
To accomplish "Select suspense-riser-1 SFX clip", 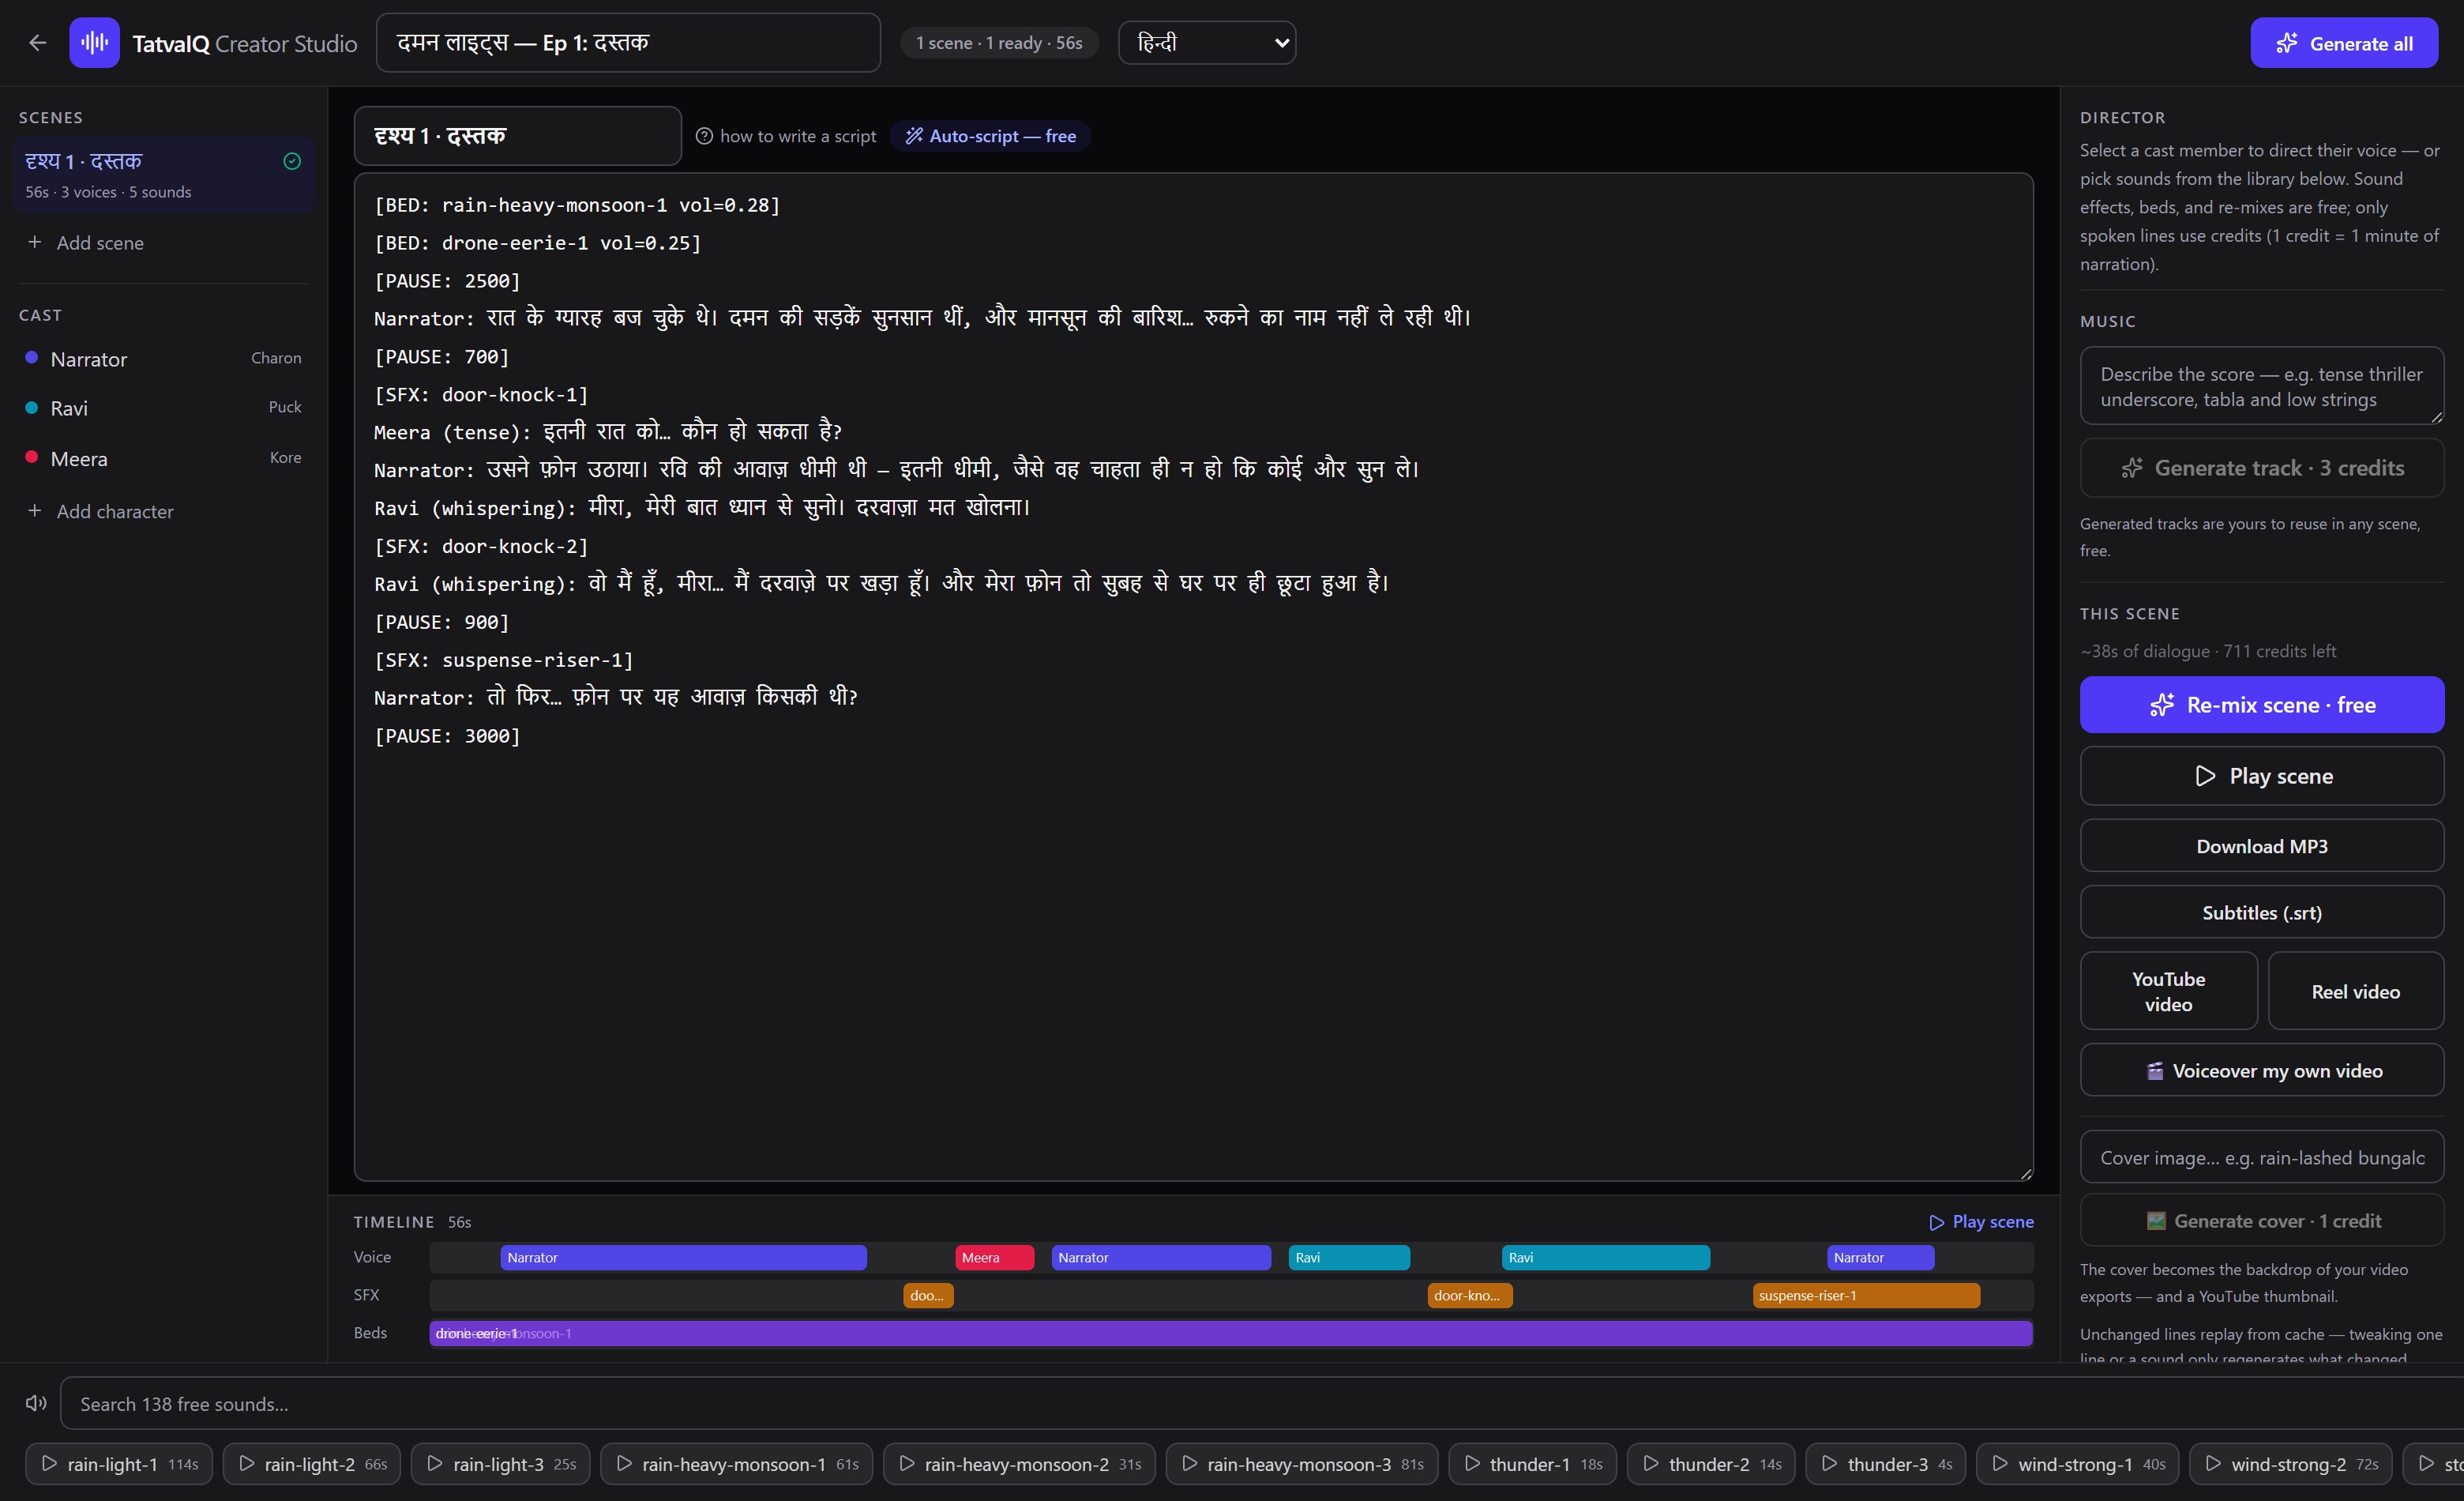I will (x=1866, y=1295).
